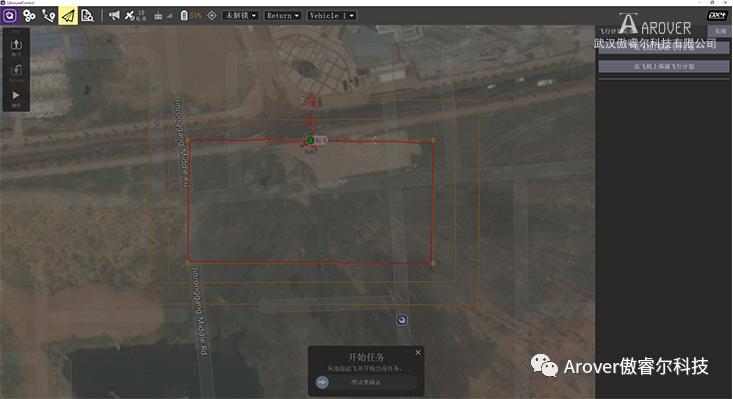The image size is (733, 399).
Task: Open the Return flight mode dropdown
Action: point(283,15)
